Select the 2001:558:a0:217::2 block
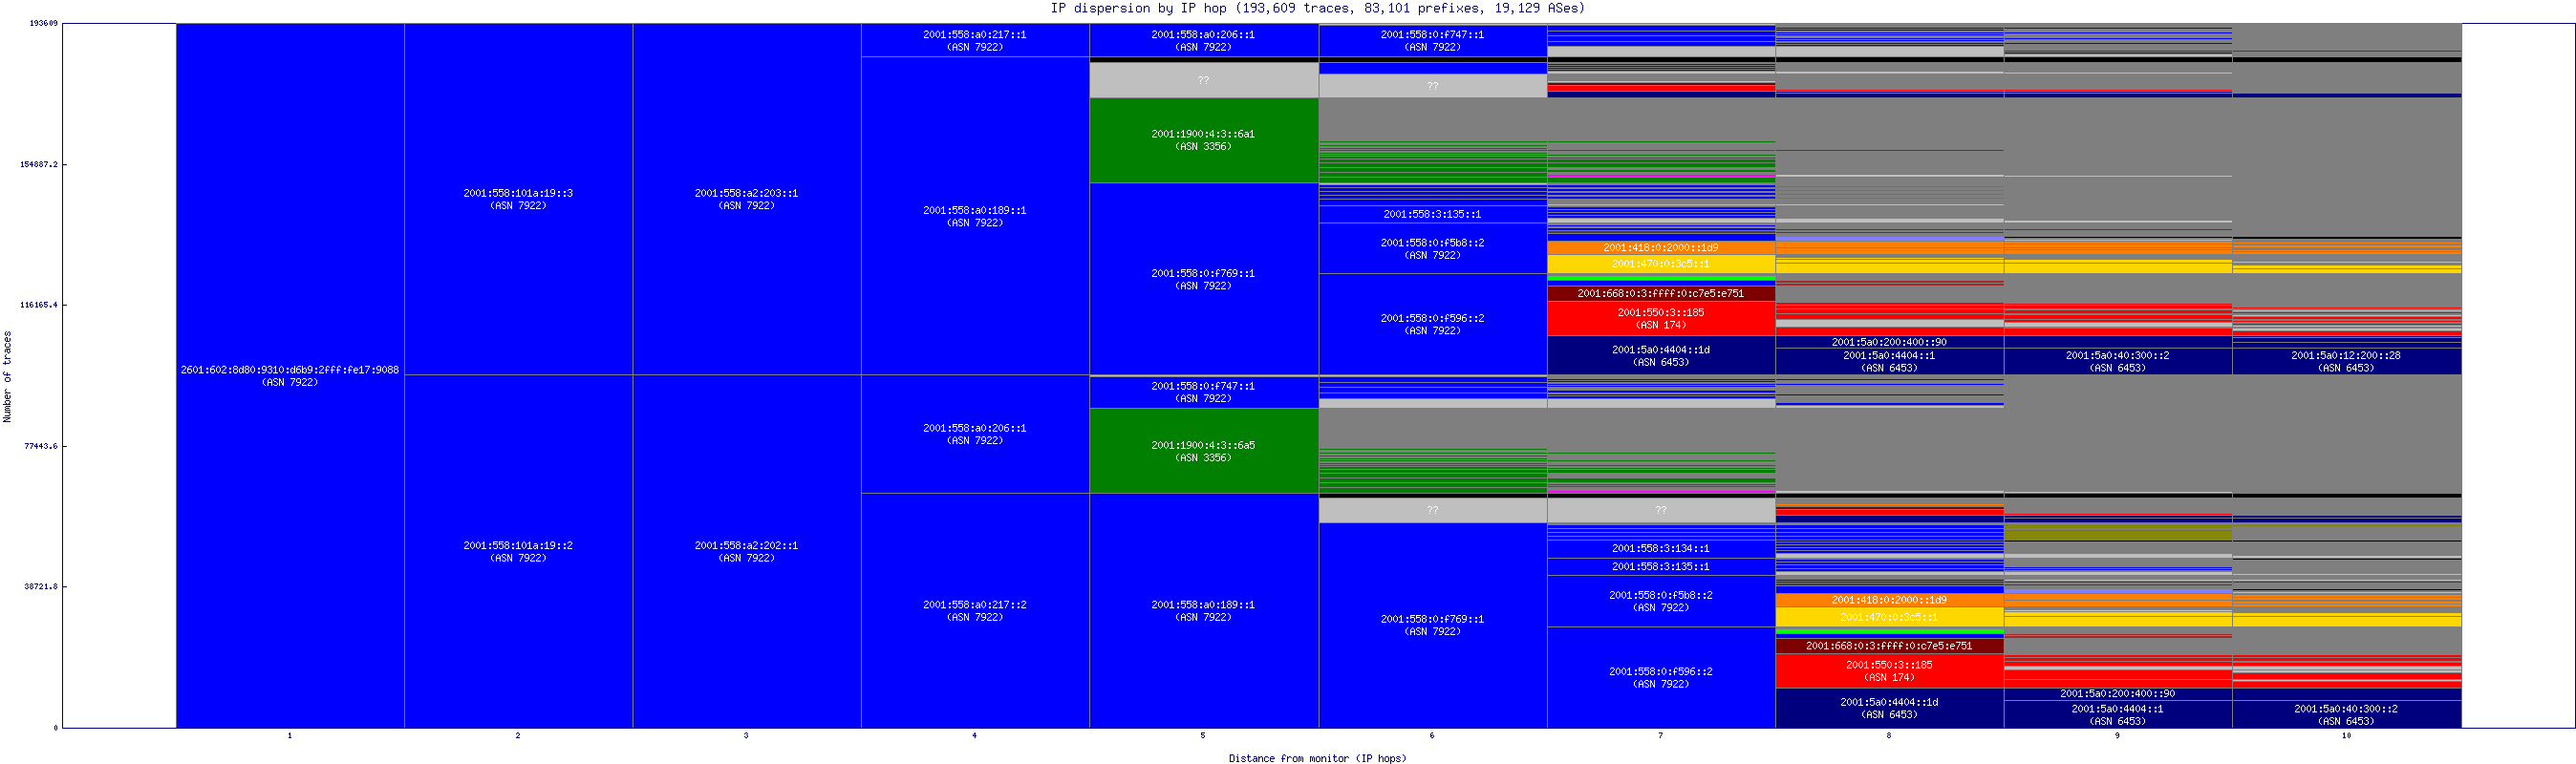This screenshot has width=2576, height=764. 975,610
